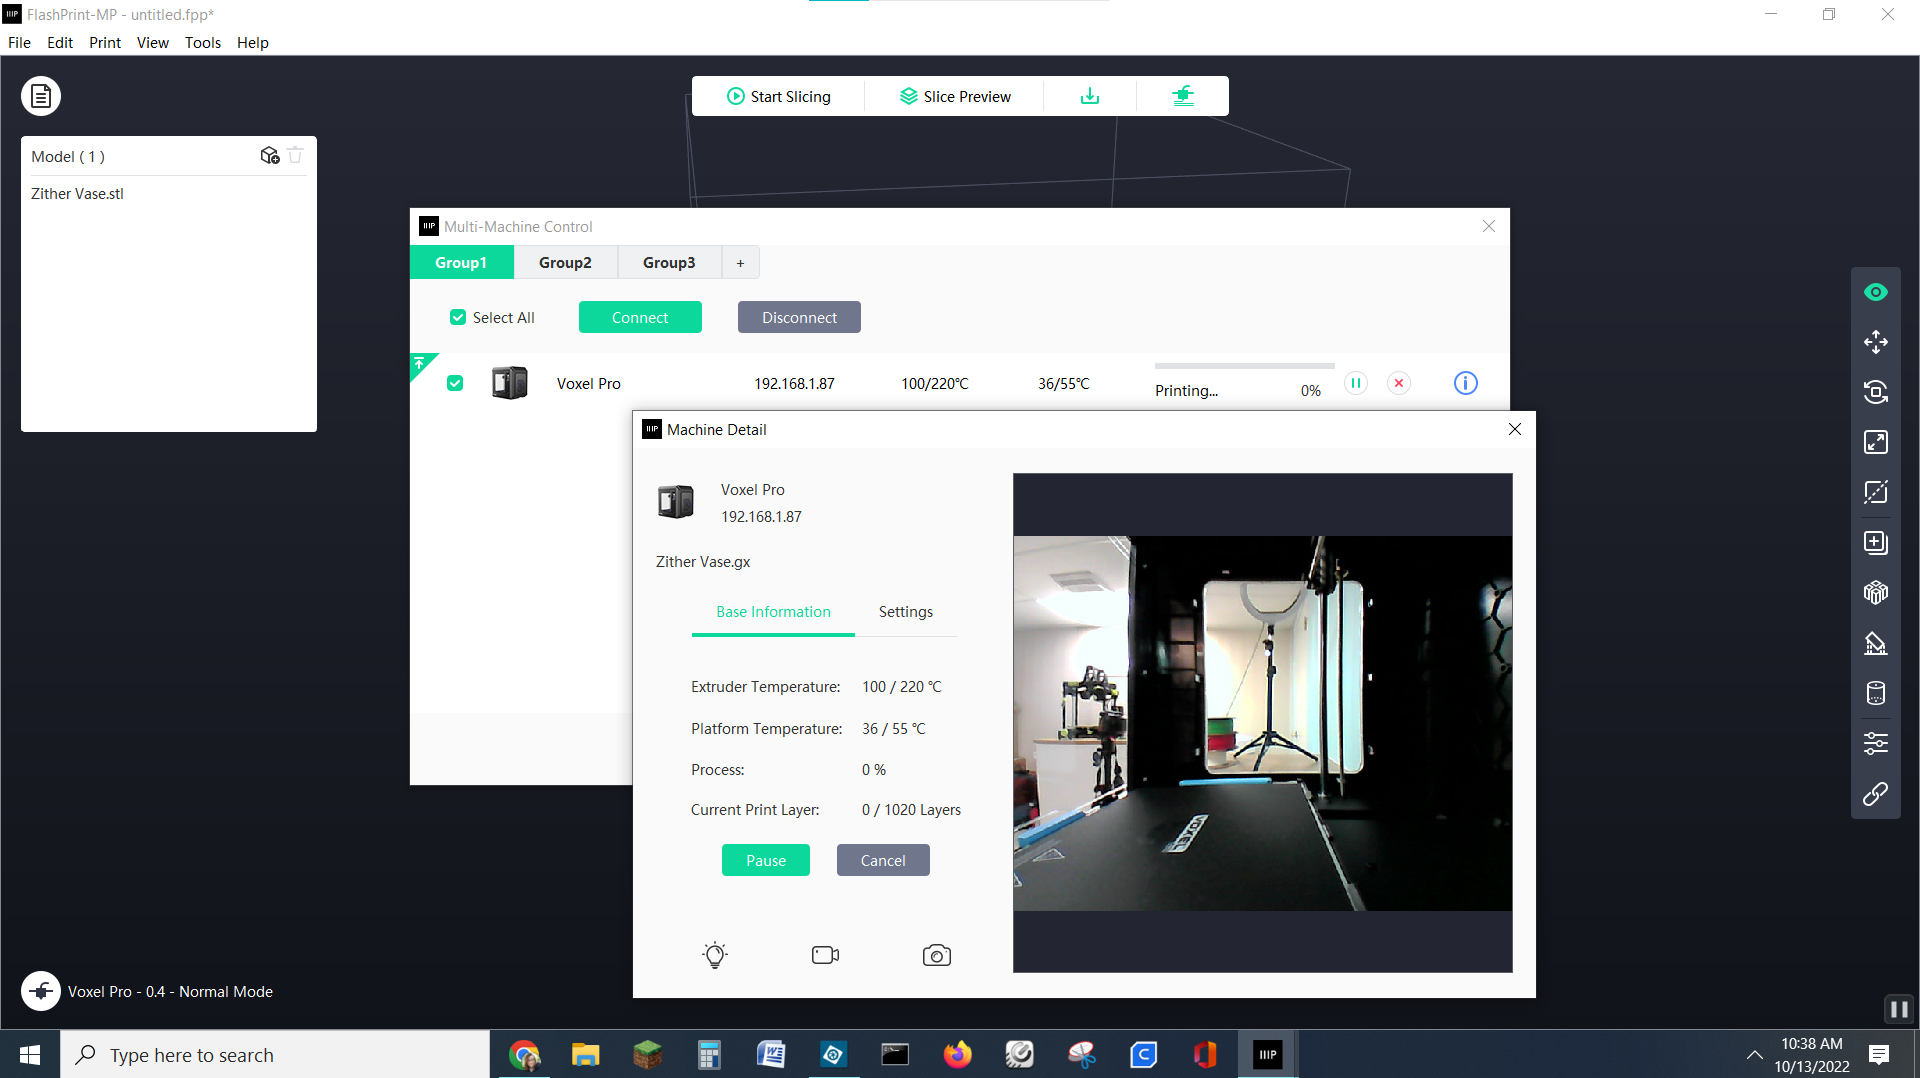Click the Start Slicing button
The height and width of the screenshot is (1078, 1920).
[x=778, y=96]
